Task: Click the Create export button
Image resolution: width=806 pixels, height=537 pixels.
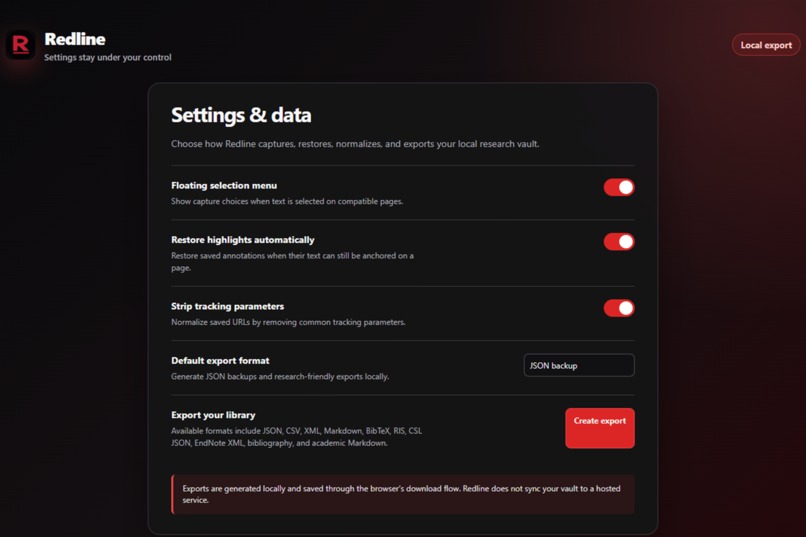Action: tap(600, 428)
